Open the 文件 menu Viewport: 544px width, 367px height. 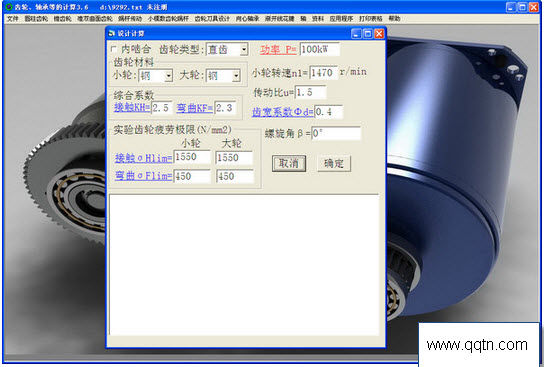click(x=12, y=19)
